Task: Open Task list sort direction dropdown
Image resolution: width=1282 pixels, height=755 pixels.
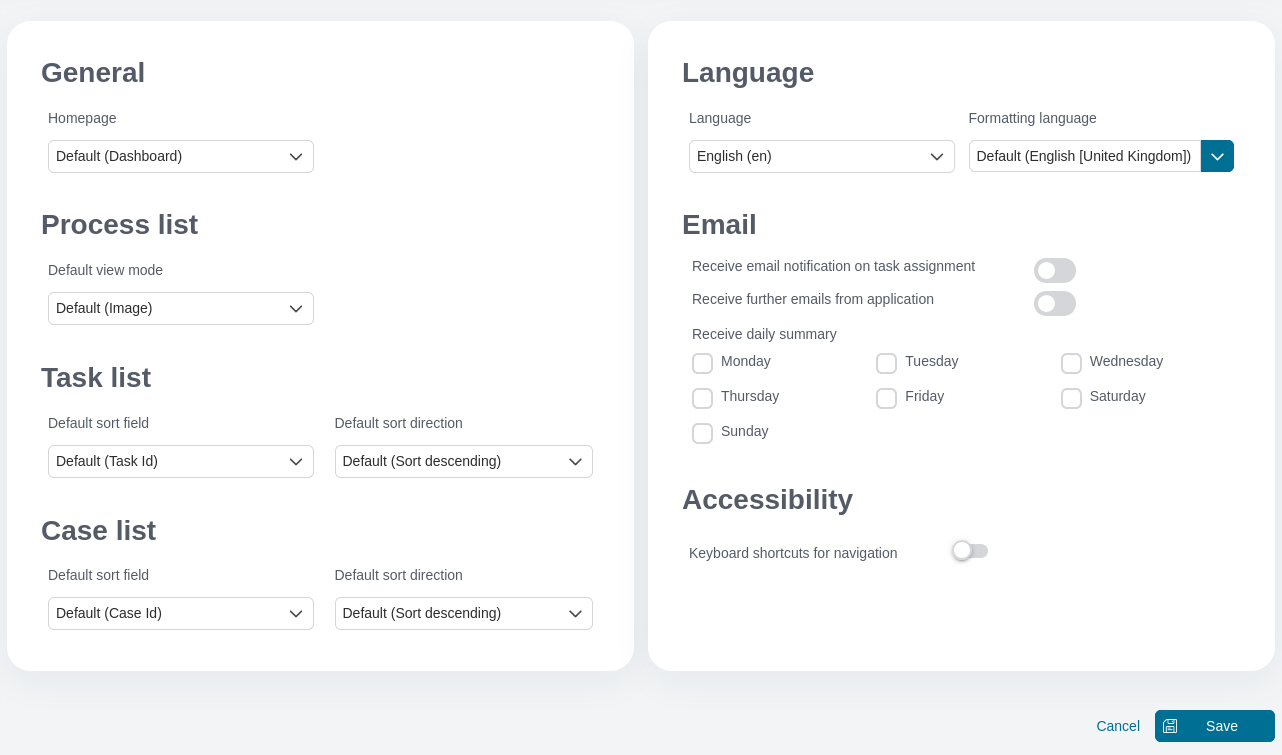Action: (463, 462)
